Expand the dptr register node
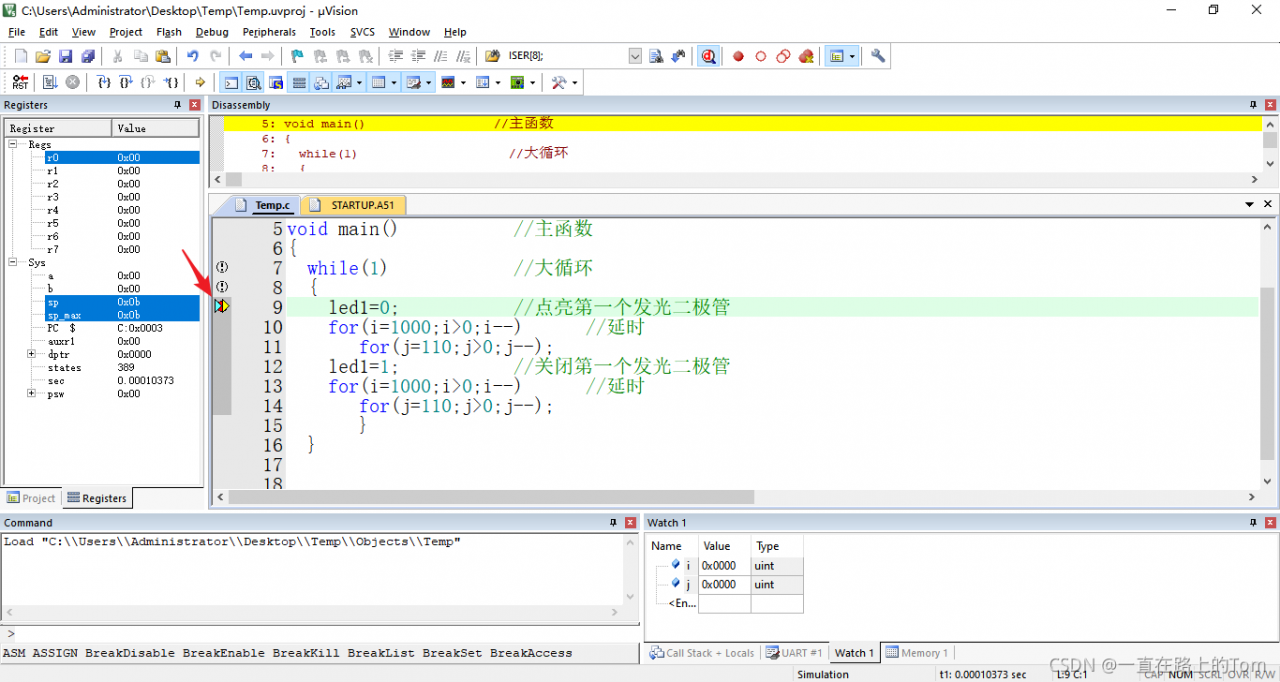The height and width of the screenshot is (682, 1280). [x=32, y=354]
